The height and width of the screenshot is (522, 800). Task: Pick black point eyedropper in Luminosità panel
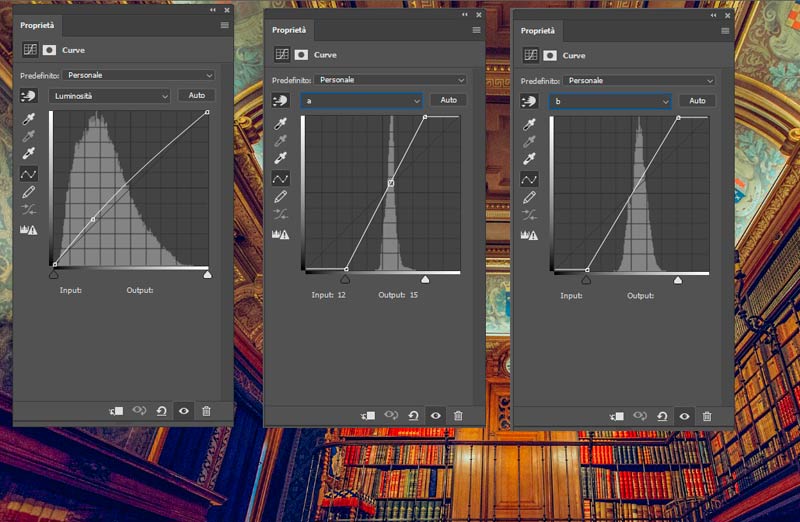pyautogui.click(x=29, y=119)
